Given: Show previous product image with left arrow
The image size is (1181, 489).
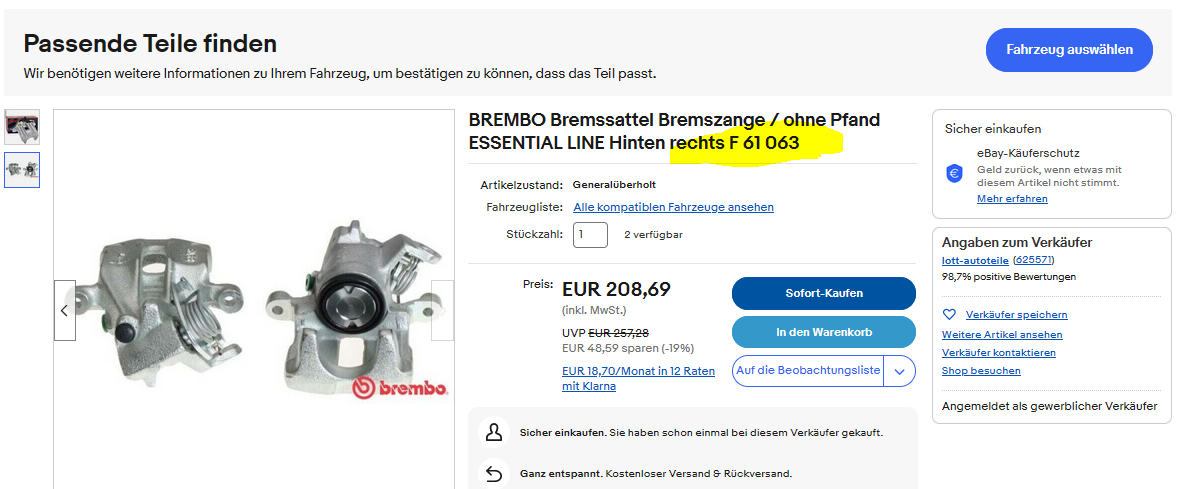Looking at the screenshot, I should tap(65, 310).
